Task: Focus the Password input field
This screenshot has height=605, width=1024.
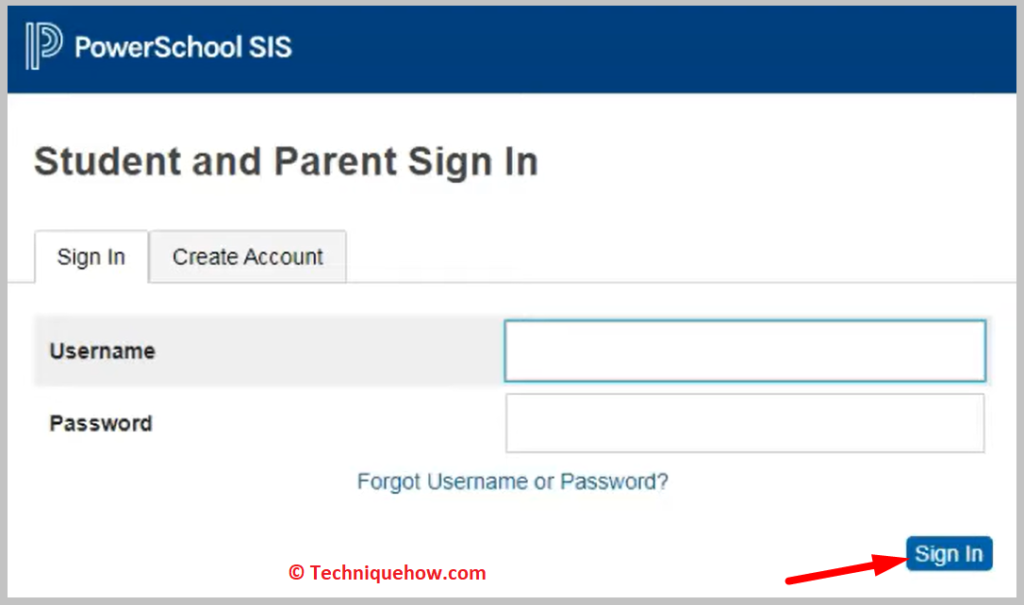Action: [745, 423]
